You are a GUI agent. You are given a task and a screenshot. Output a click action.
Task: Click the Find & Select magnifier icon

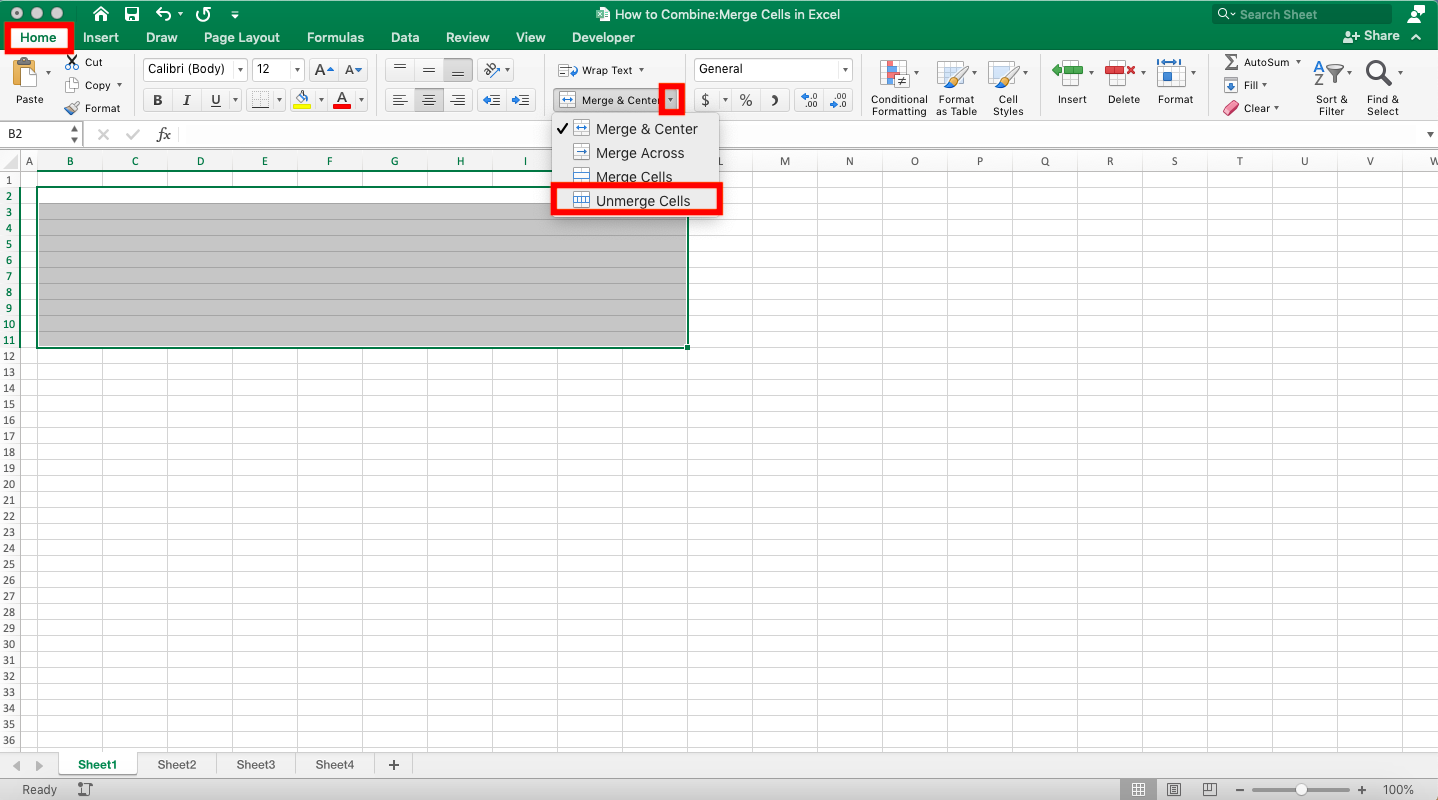1379,74
